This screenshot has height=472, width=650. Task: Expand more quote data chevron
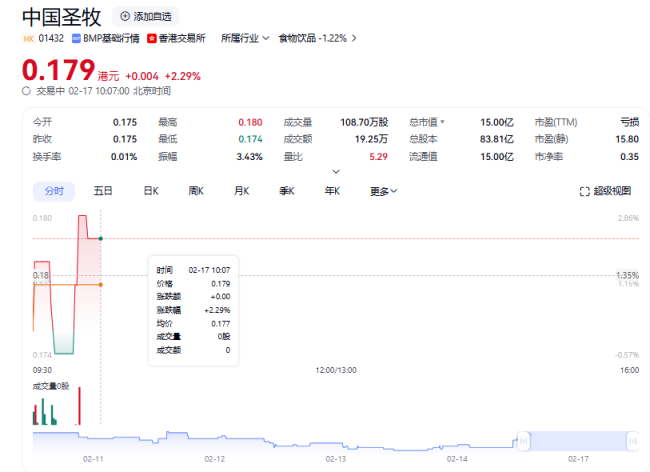click(x=336, y=172)
